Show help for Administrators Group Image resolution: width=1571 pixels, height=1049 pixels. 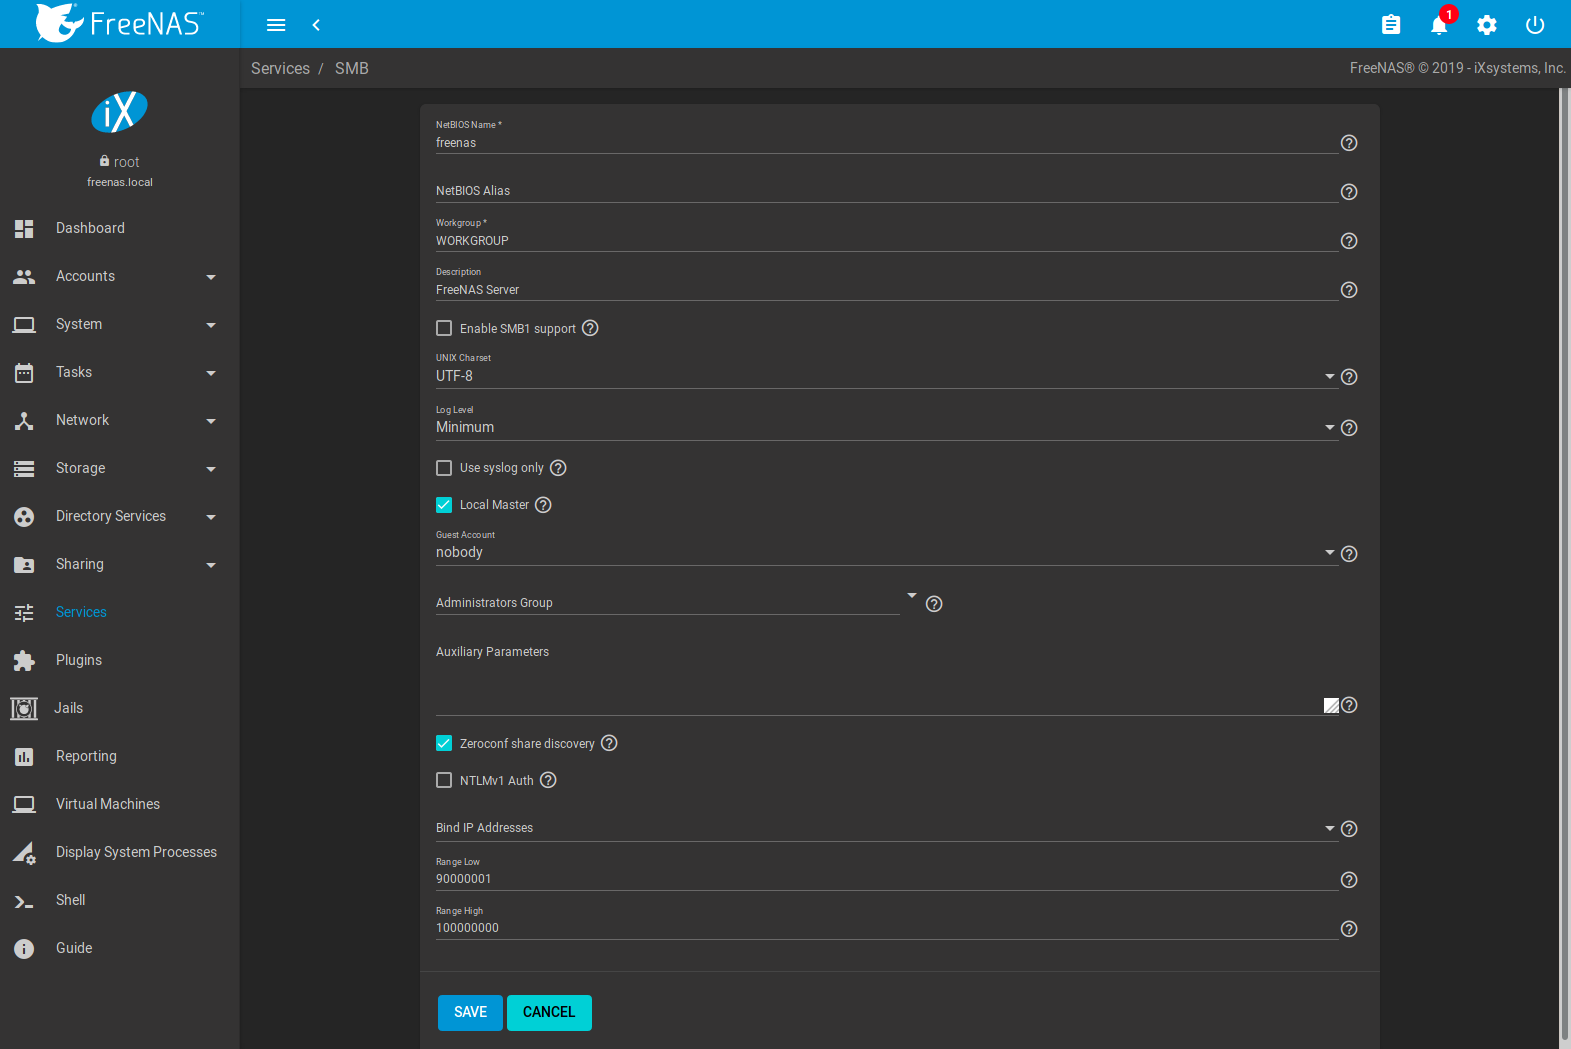(934, 604)
